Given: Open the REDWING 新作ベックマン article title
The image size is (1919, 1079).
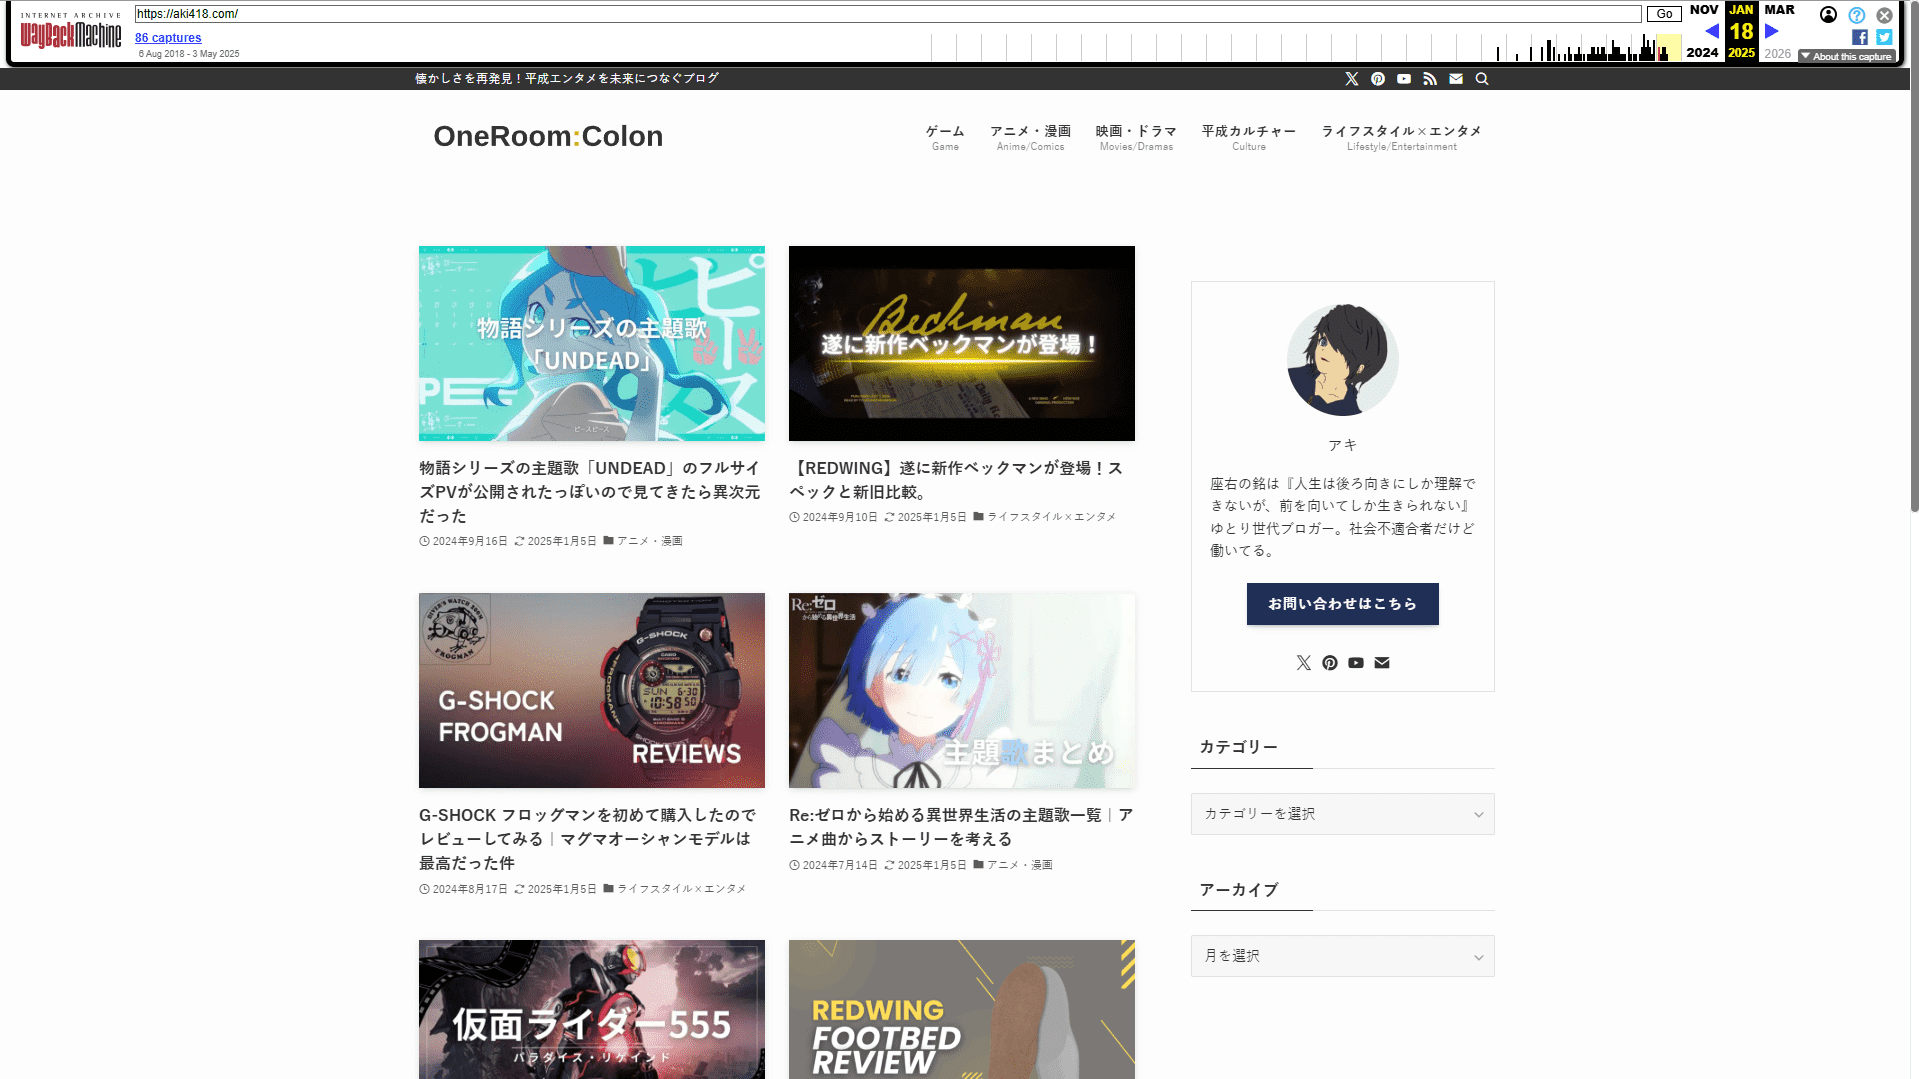Looking at the screenshot, I should [x=958, y=480].
